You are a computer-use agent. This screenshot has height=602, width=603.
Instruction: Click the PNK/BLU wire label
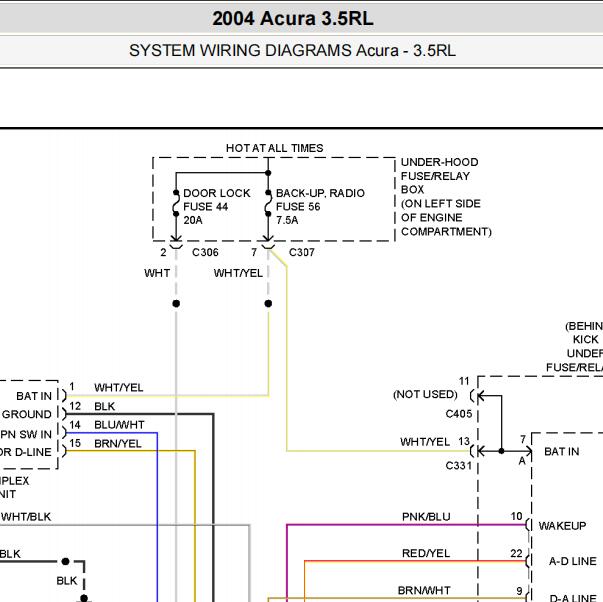click(426, 517)
